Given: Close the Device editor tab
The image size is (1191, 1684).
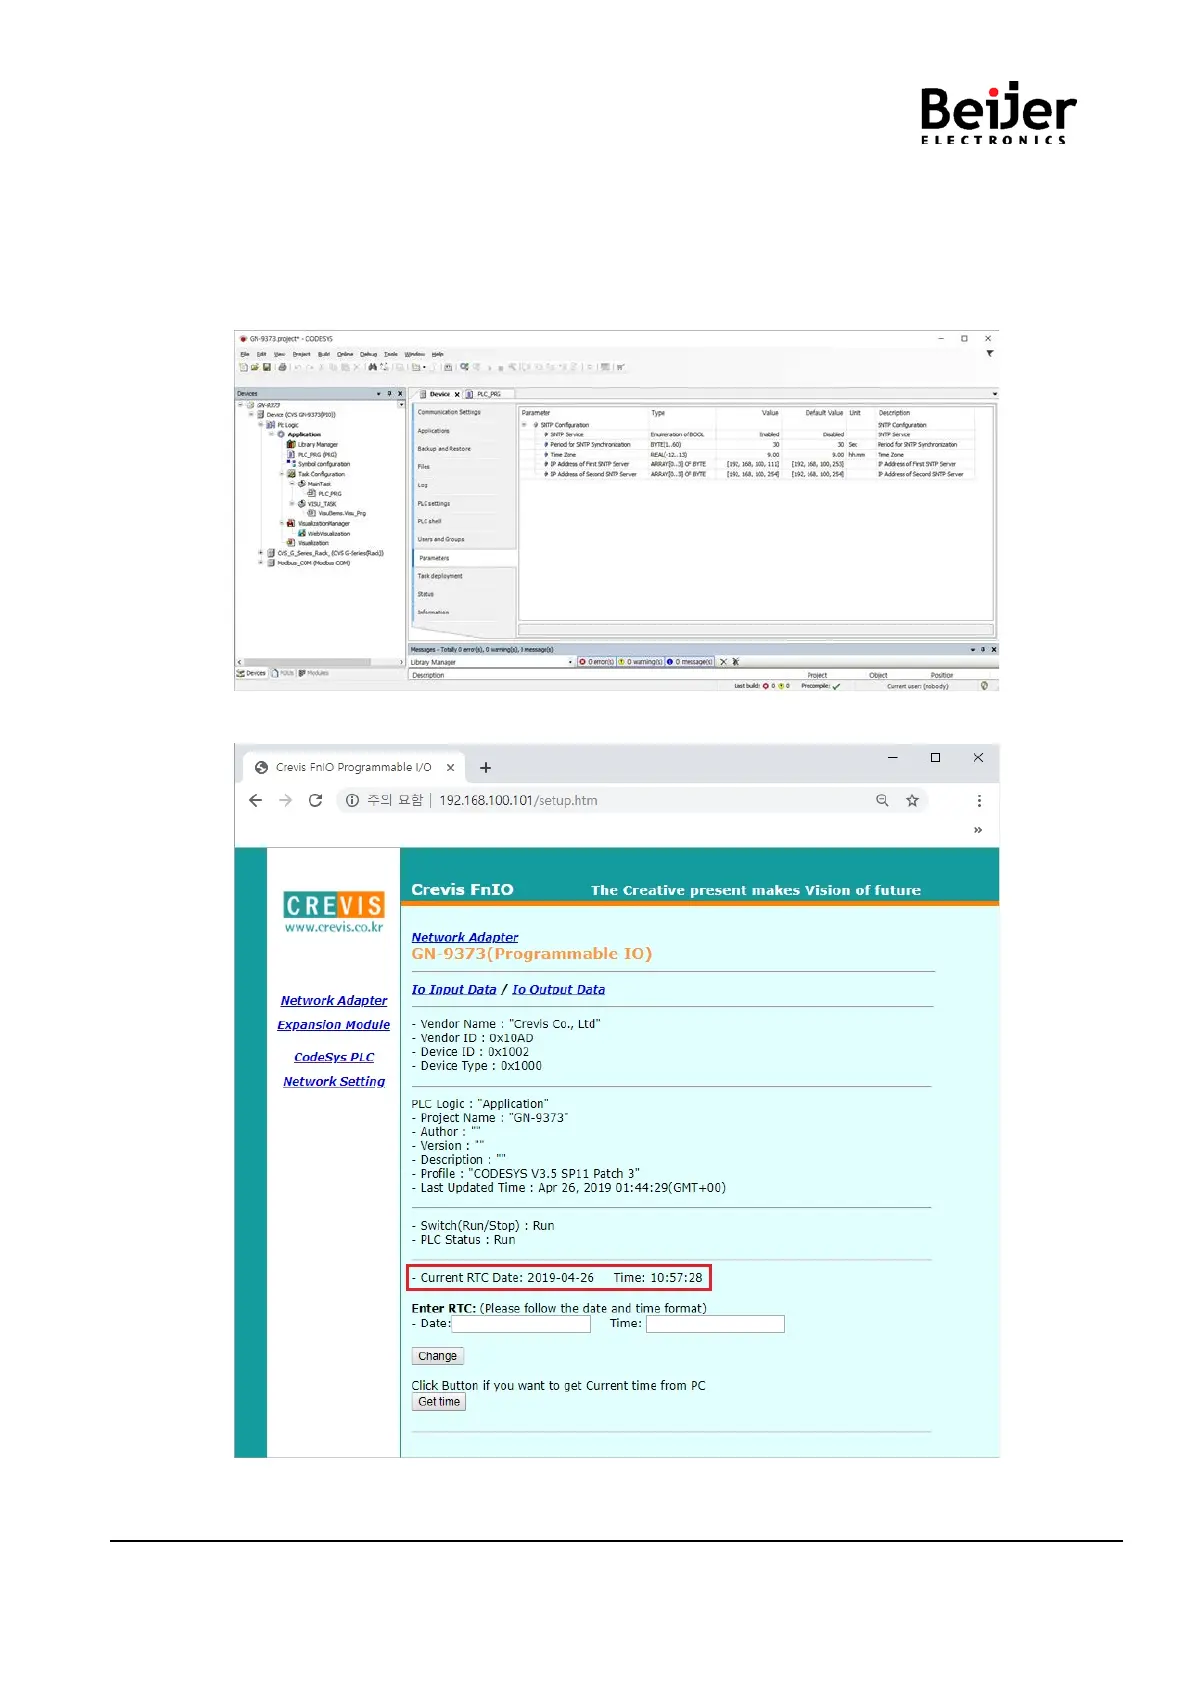Looking at the screenshot, I should pyautogui.click(x=457, y=395).
